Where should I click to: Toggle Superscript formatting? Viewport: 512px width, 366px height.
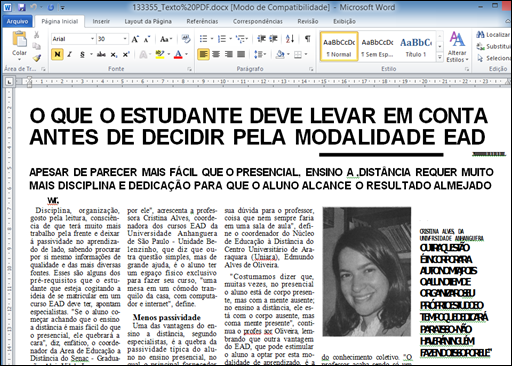click(x=126, y=54)
